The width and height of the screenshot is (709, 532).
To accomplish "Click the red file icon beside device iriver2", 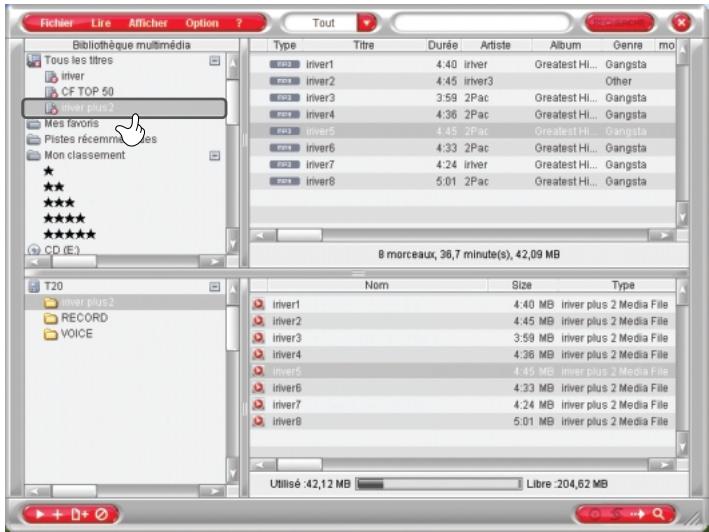I will point(259,321).
